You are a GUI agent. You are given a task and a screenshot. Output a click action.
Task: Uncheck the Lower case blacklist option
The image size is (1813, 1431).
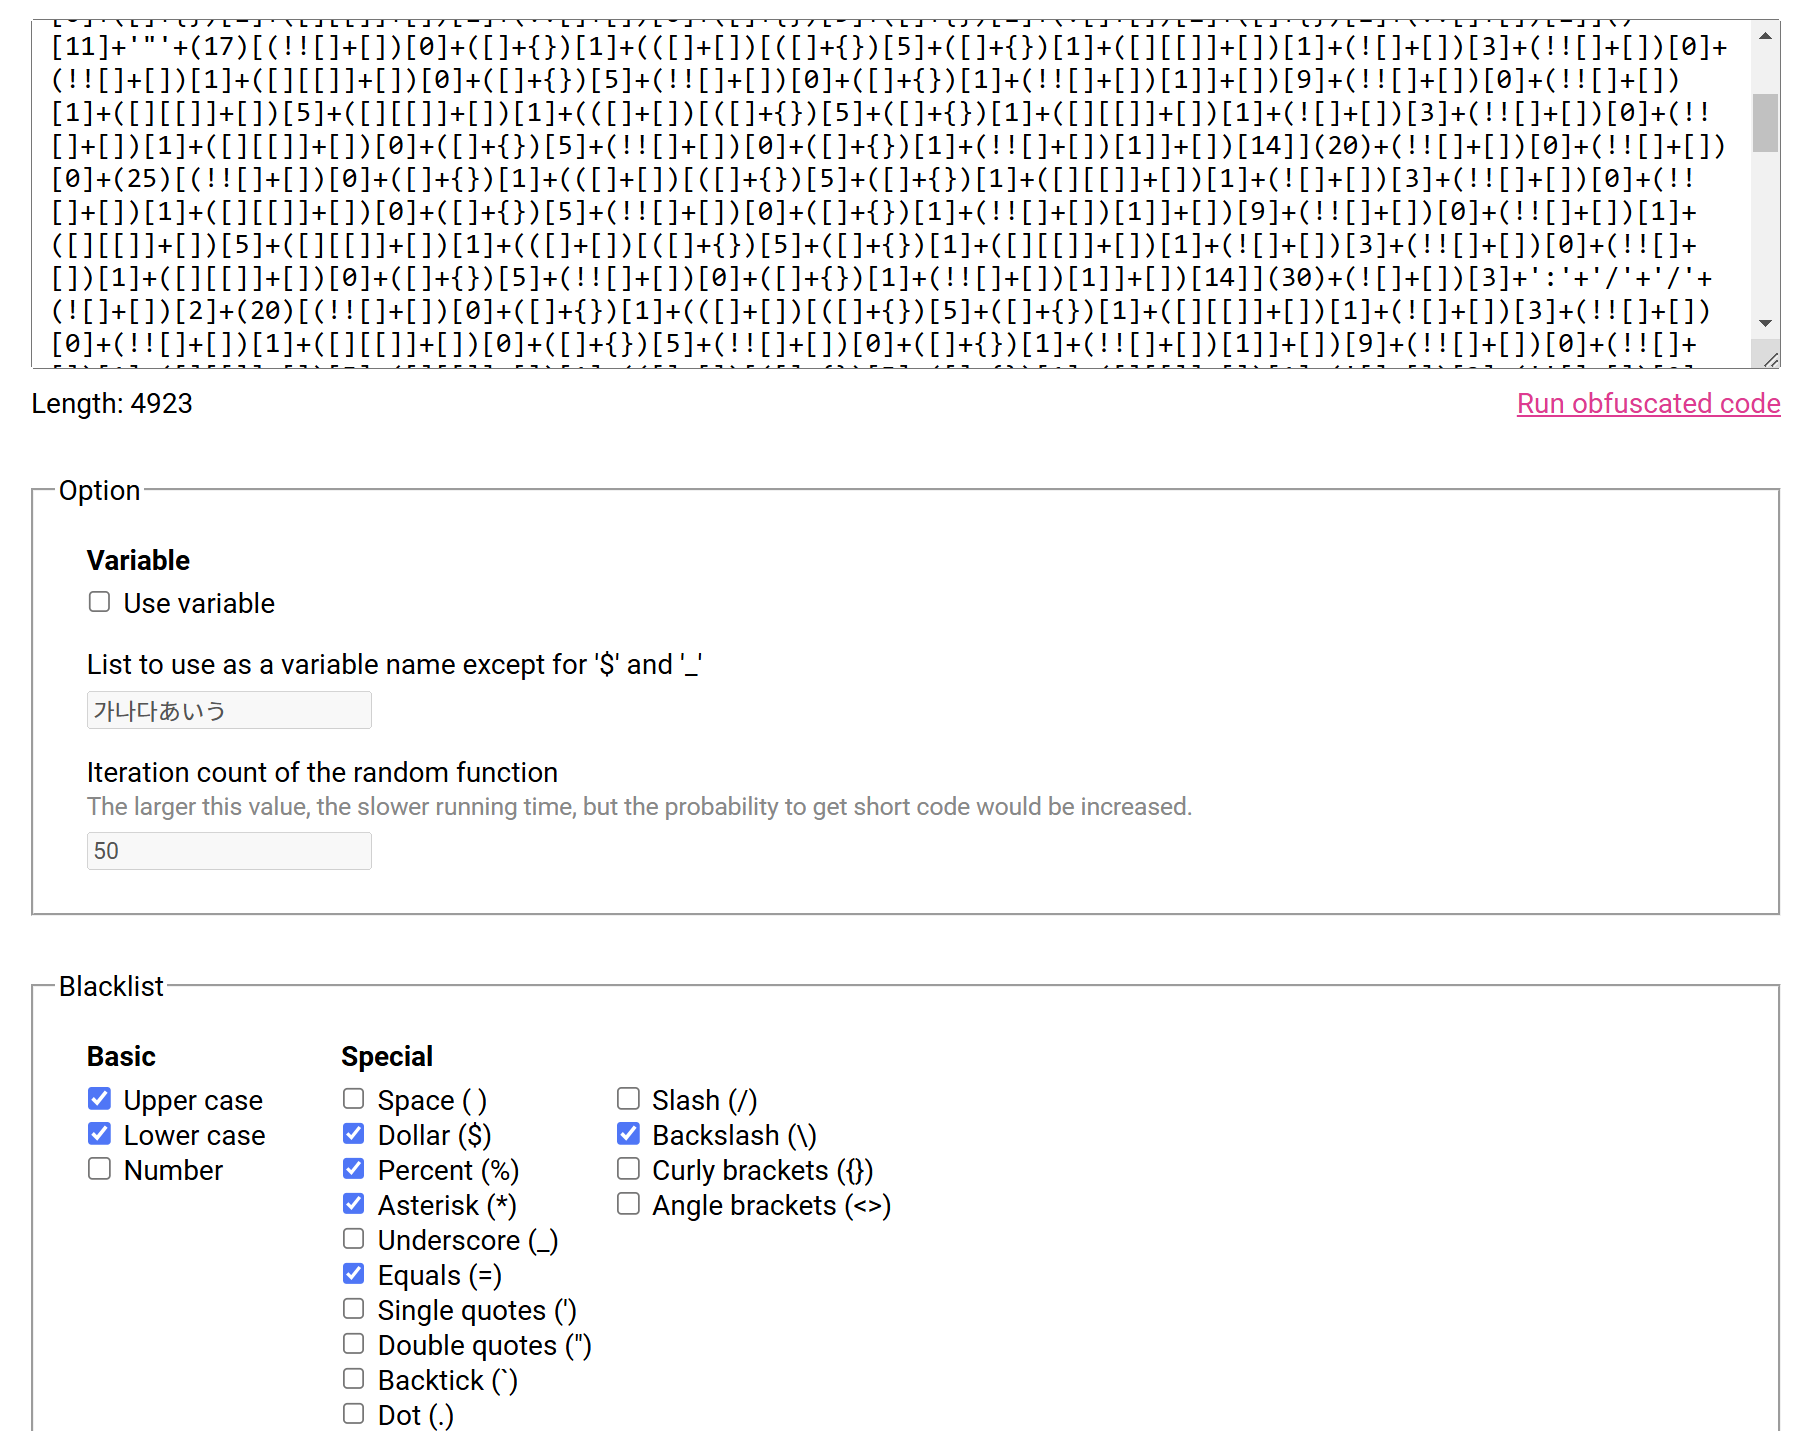(x=99, y=1133)
